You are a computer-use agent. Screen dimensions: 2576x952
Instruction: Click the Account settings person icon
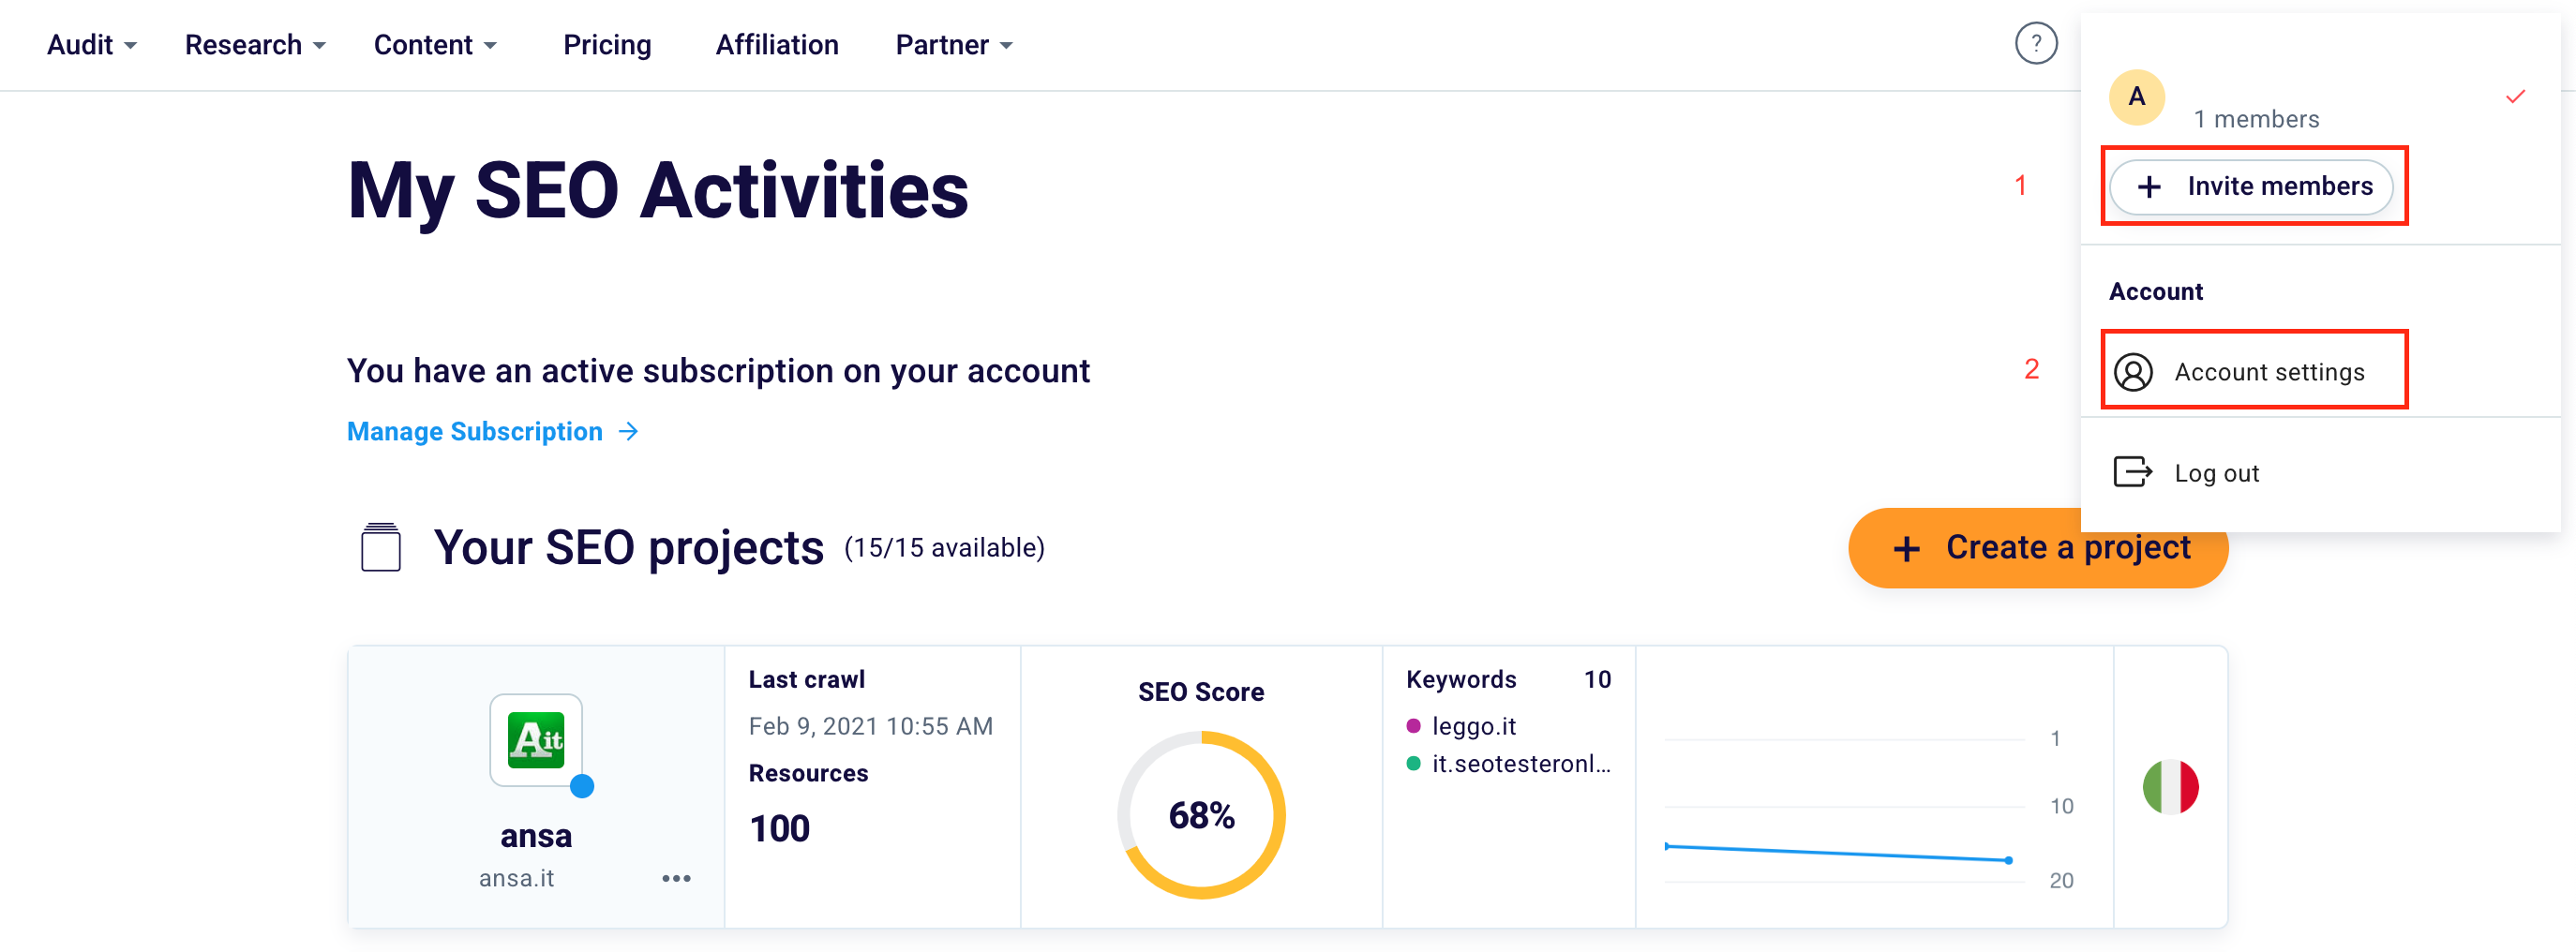[x=2133, y=372]
